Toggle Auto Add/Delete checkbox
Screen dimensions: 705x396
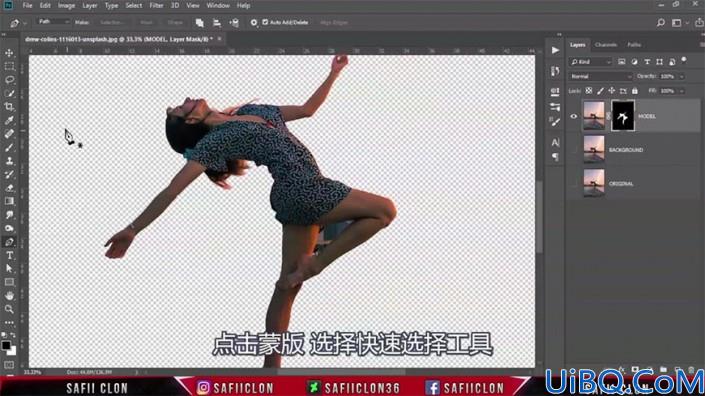click(x=265, y=22)
